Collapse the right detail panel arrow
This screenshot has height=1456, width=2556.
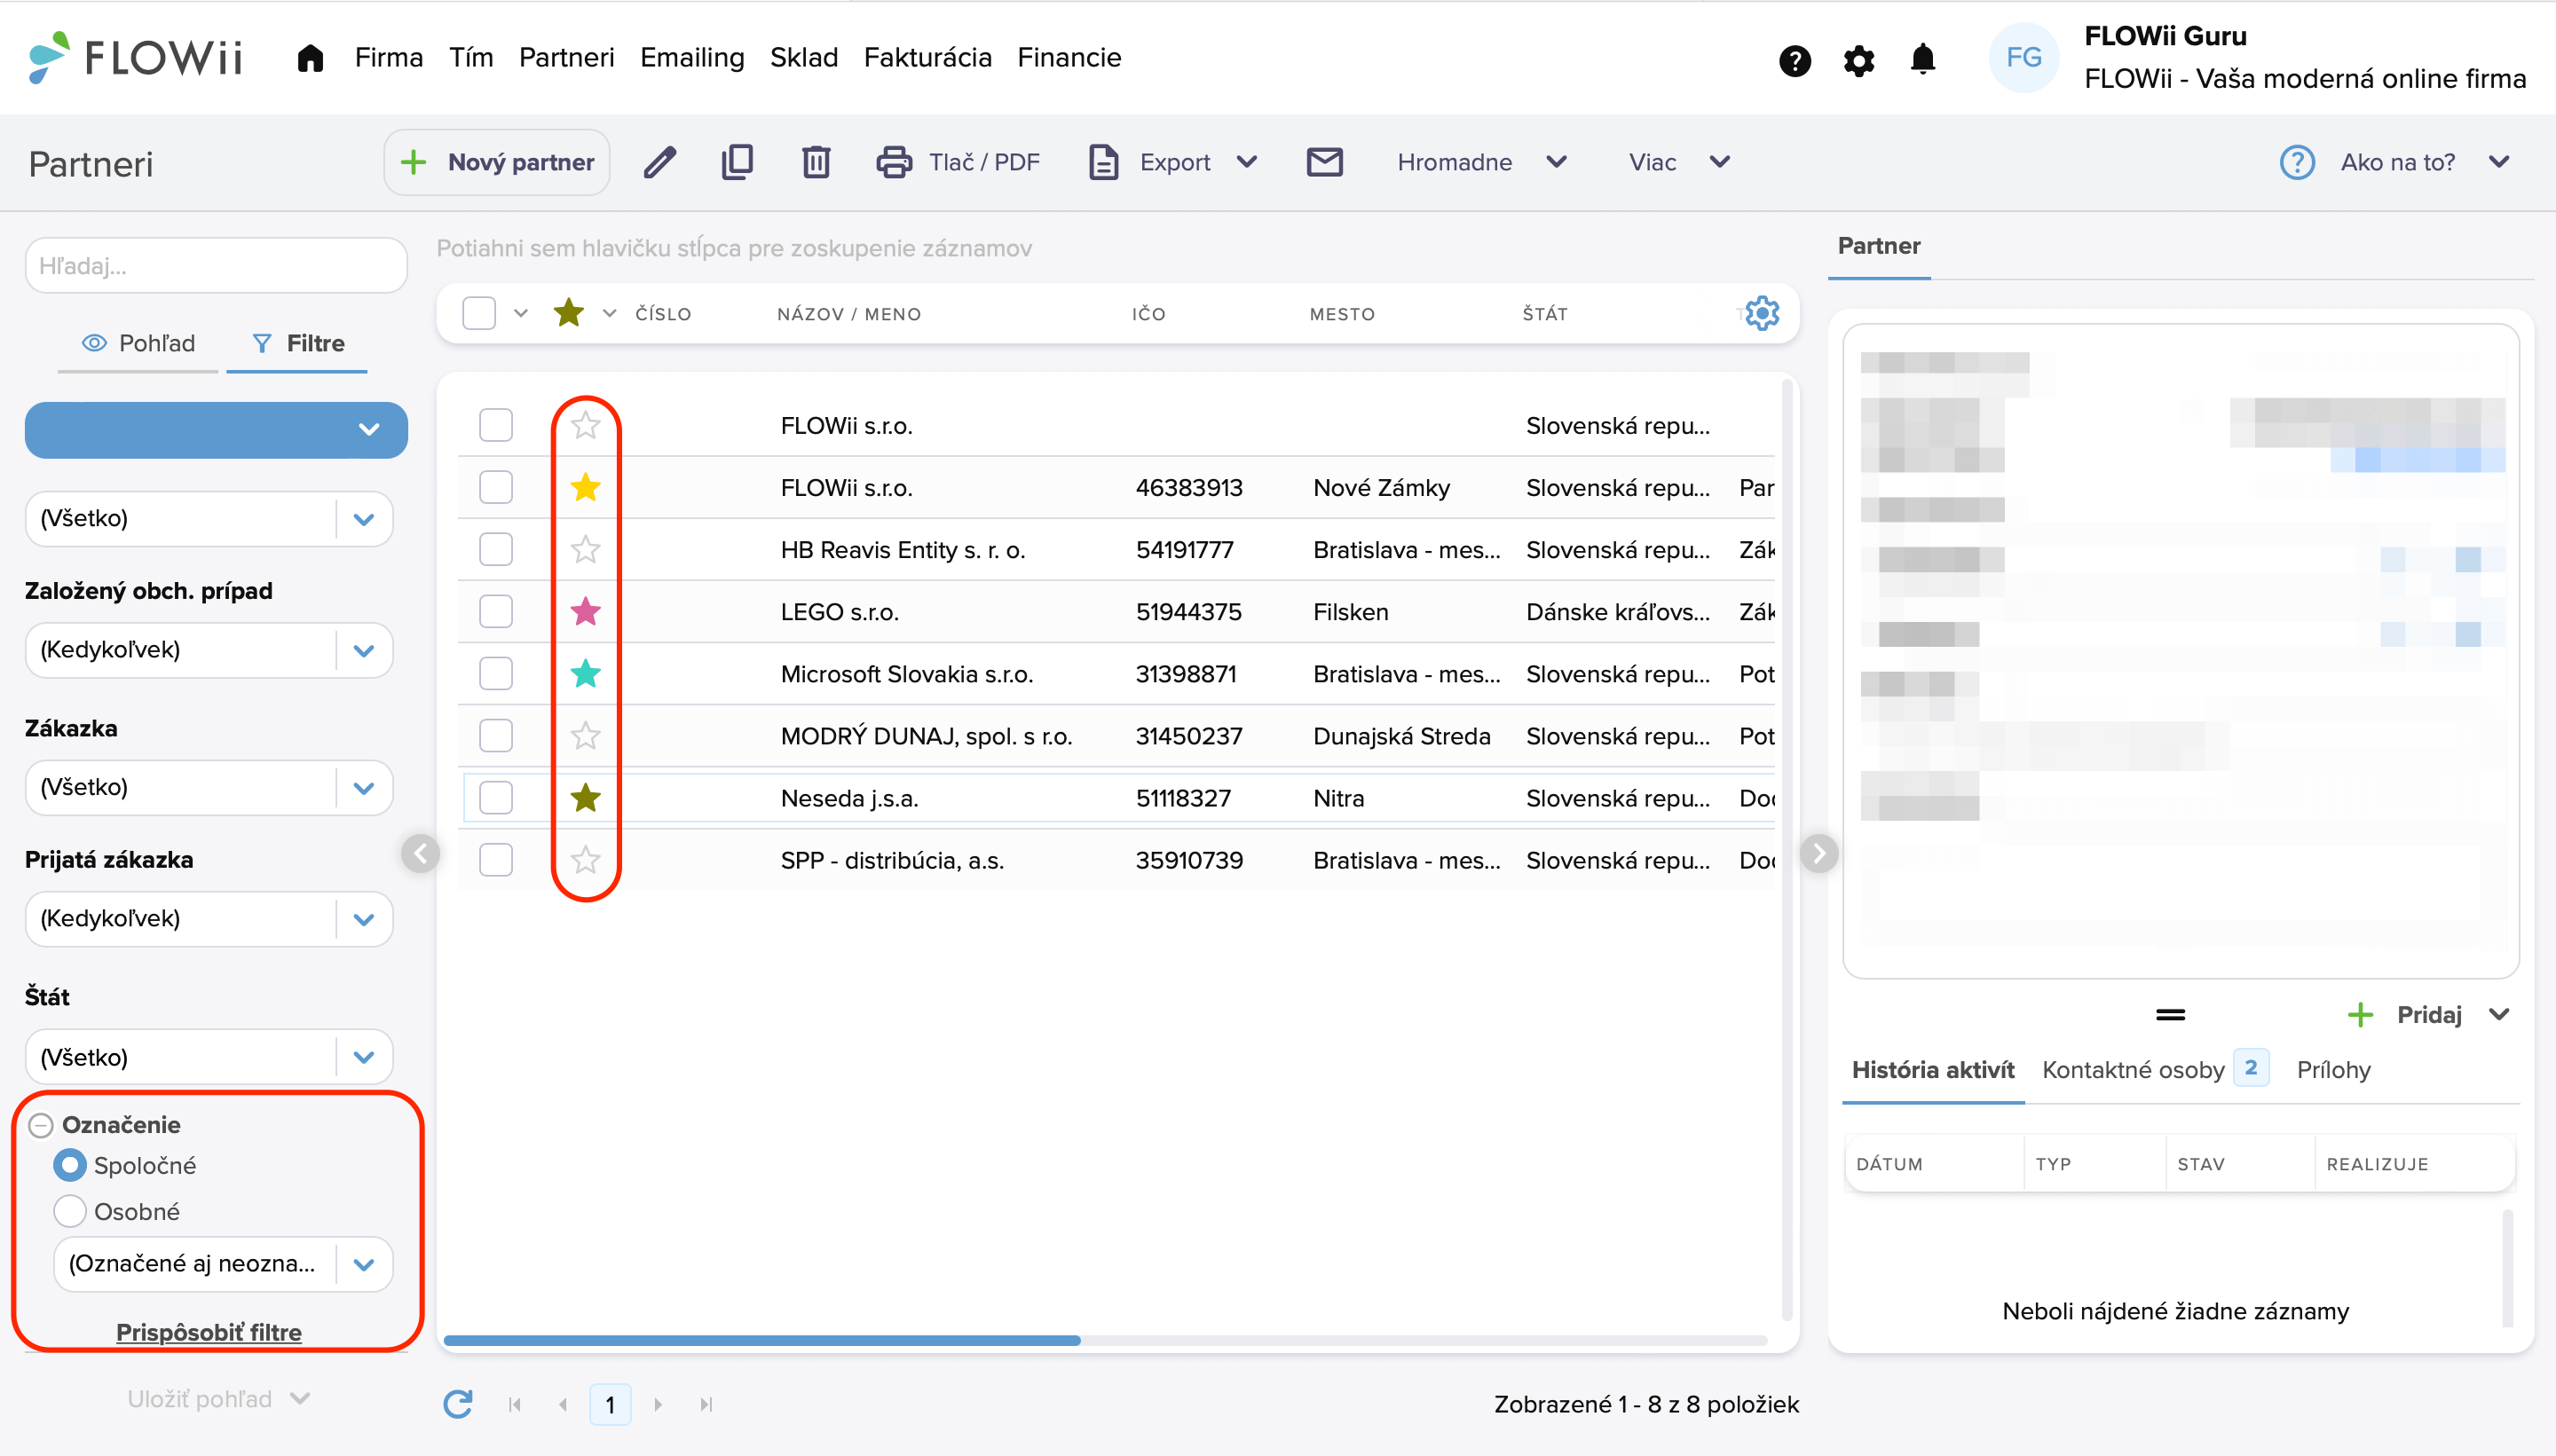(1819, 853)
